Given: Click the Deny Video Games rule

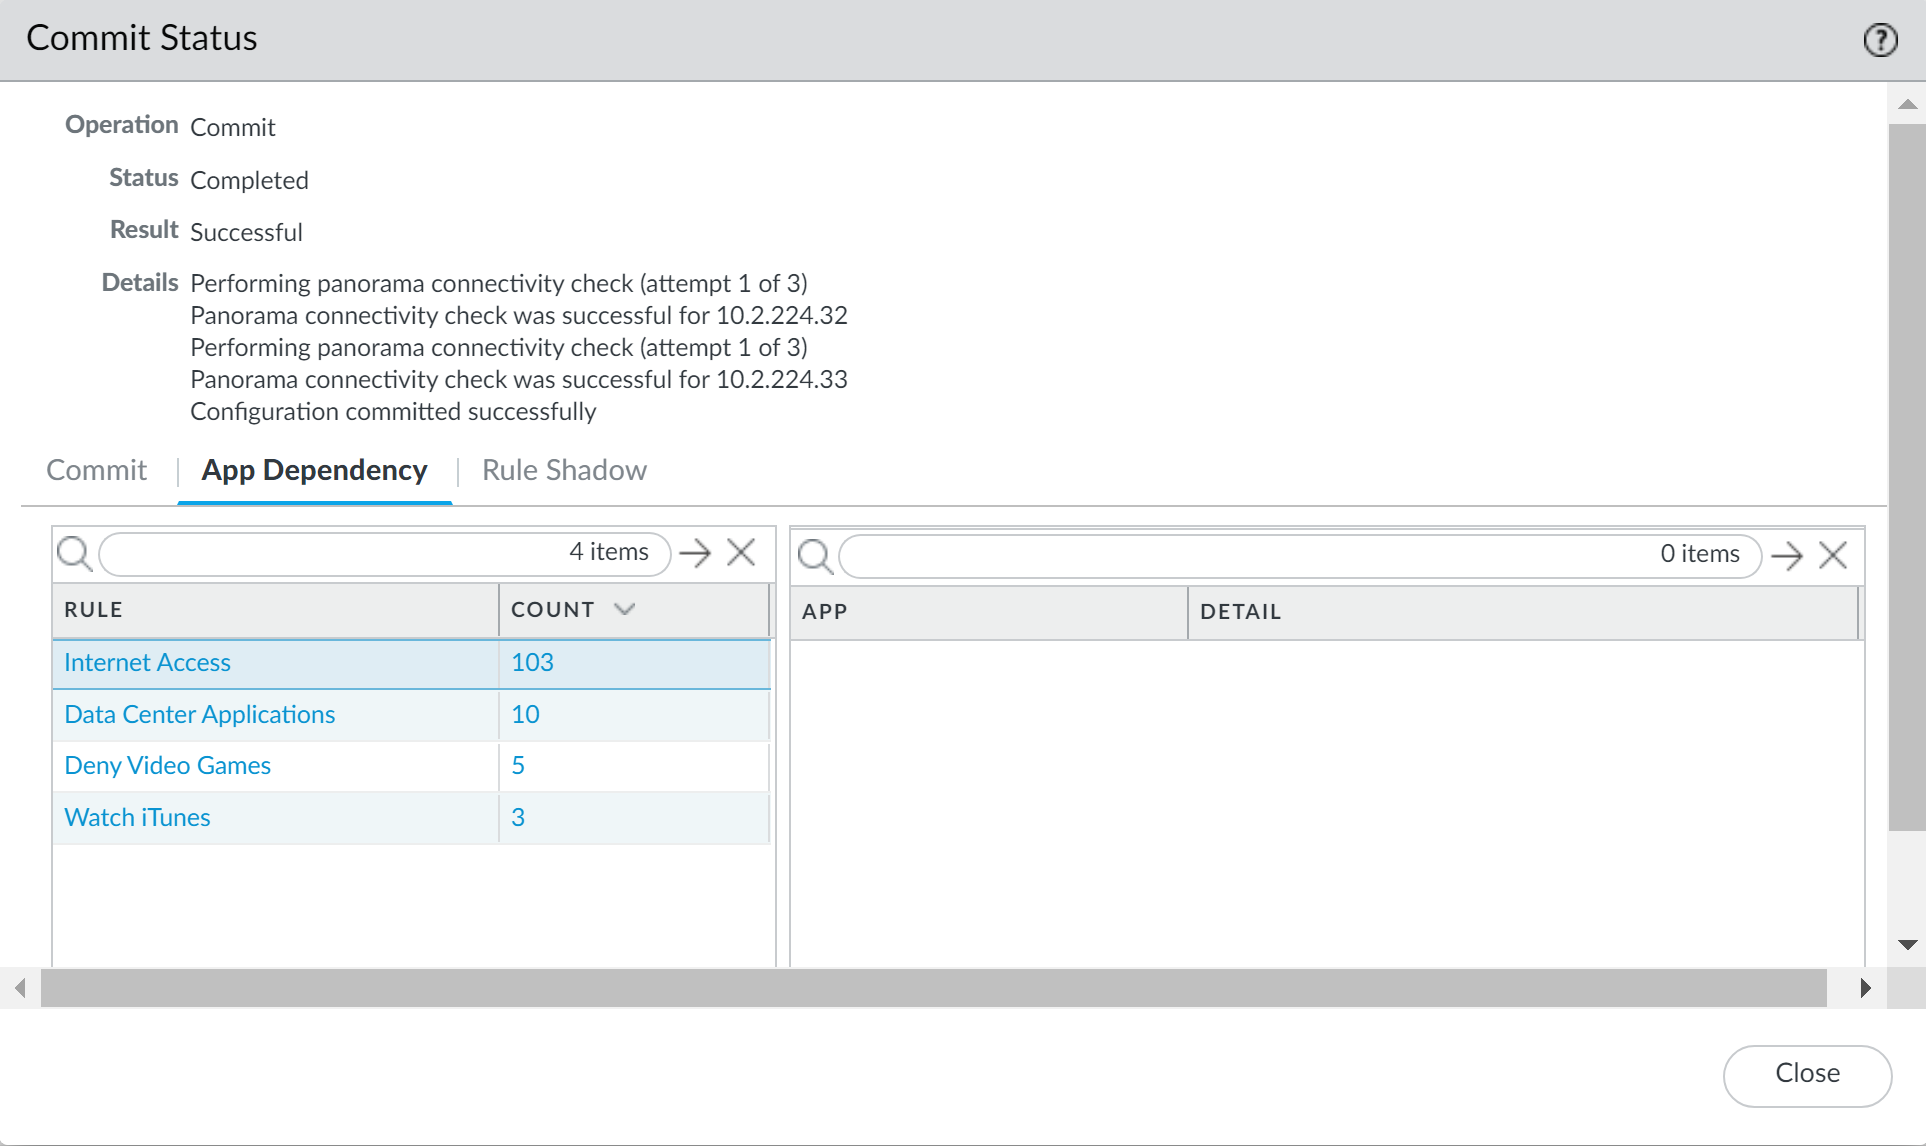Looking at the screenshot, I should click(167, 766).
